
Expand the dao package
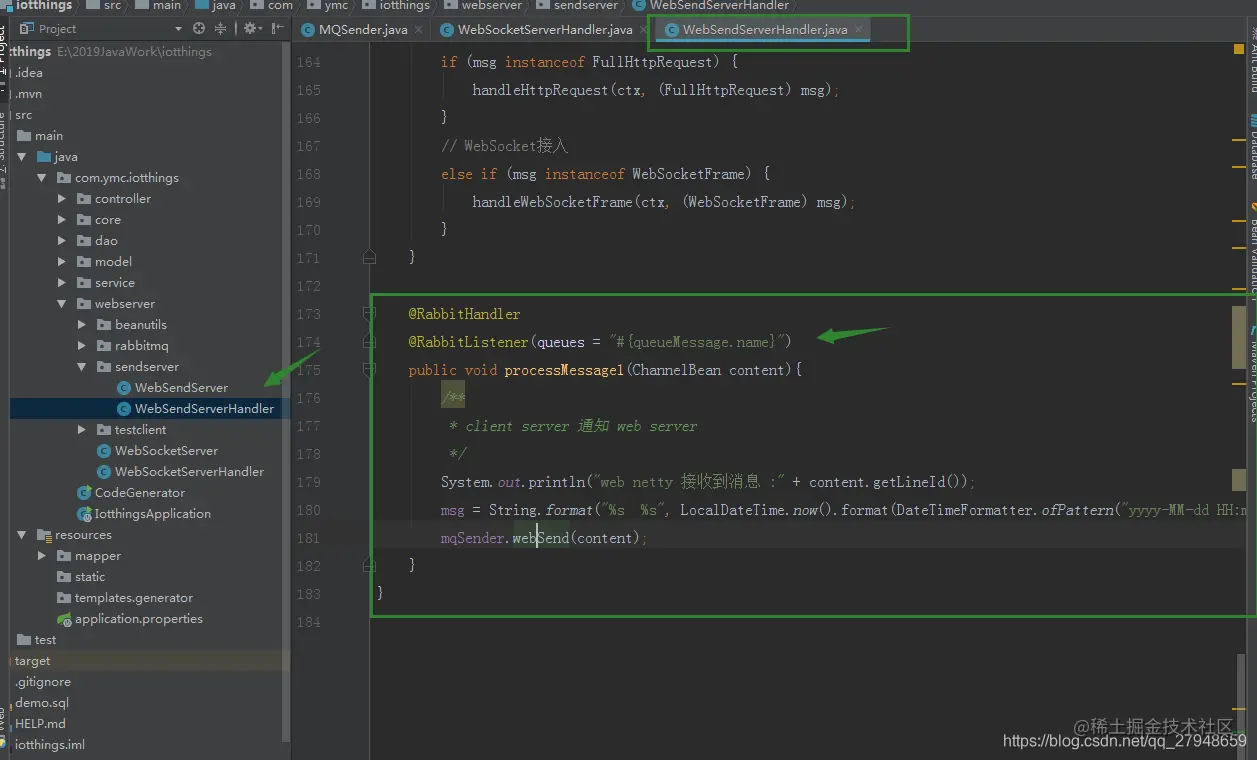click(62, 241)
